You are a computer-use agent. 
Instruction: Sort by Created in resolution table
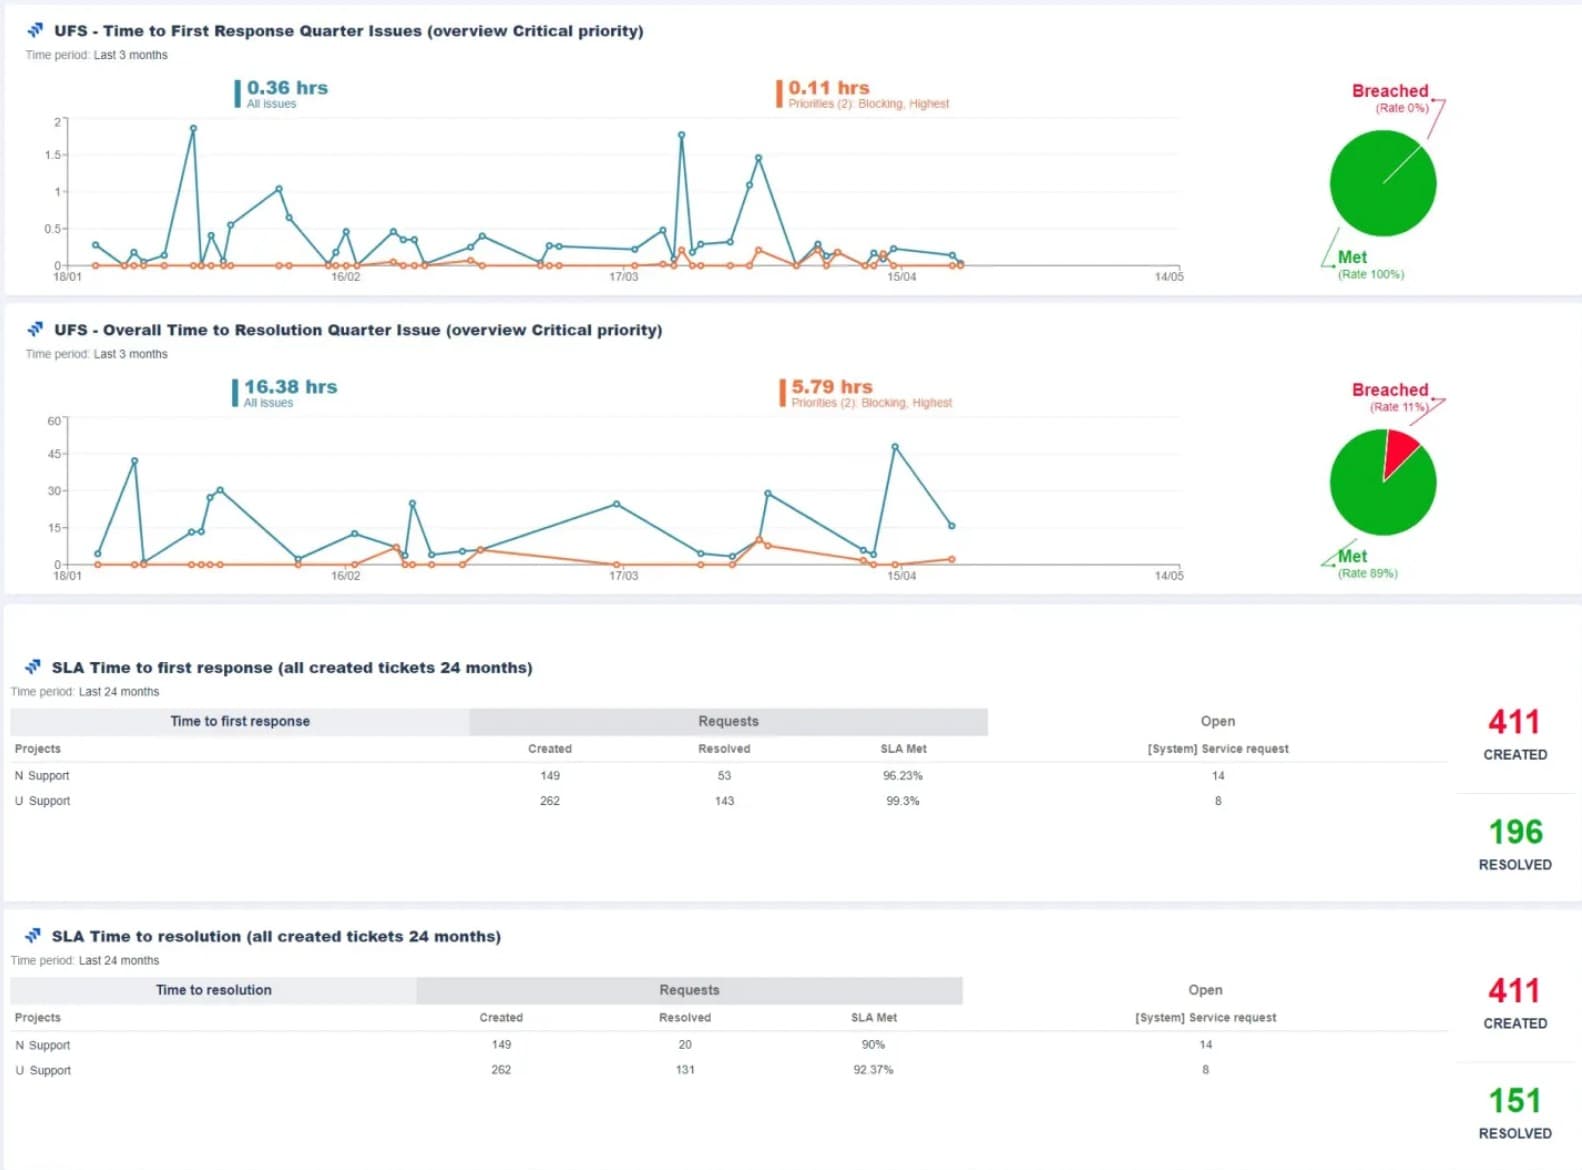coord(501,1018)
